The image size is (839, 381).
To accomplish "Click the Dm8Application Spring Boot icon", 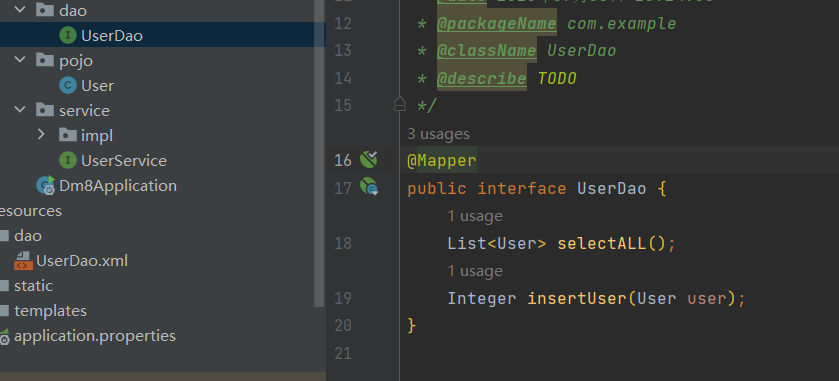I will coord(45,185).
